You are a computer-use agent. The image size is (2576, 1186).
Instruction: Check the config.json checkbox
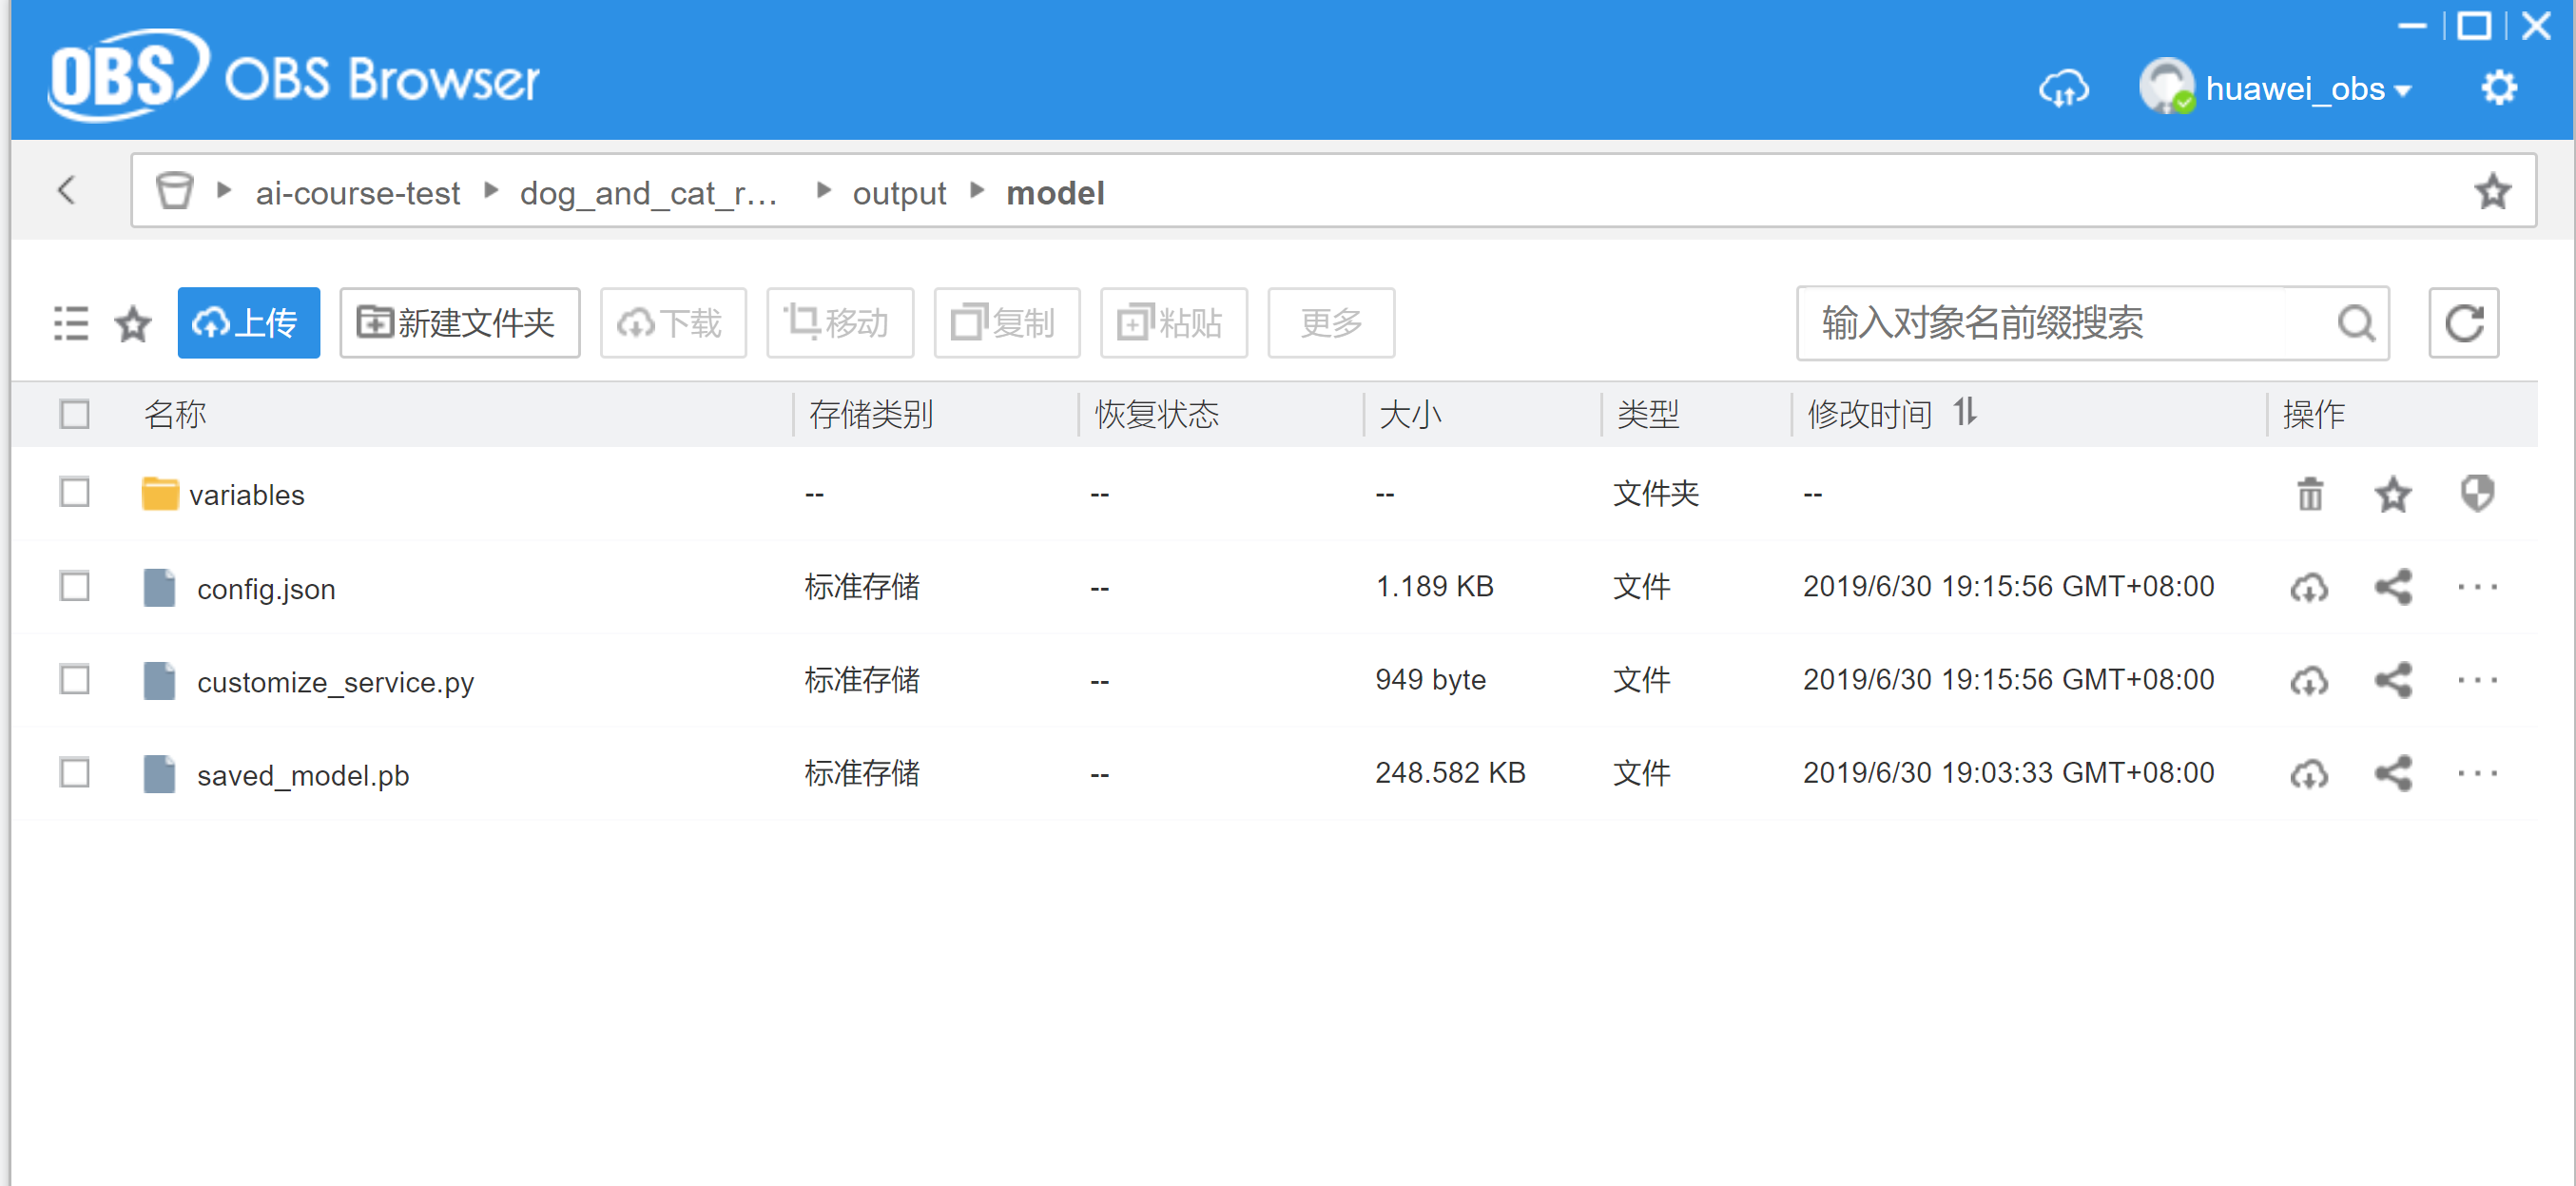(x=75, y=587)
